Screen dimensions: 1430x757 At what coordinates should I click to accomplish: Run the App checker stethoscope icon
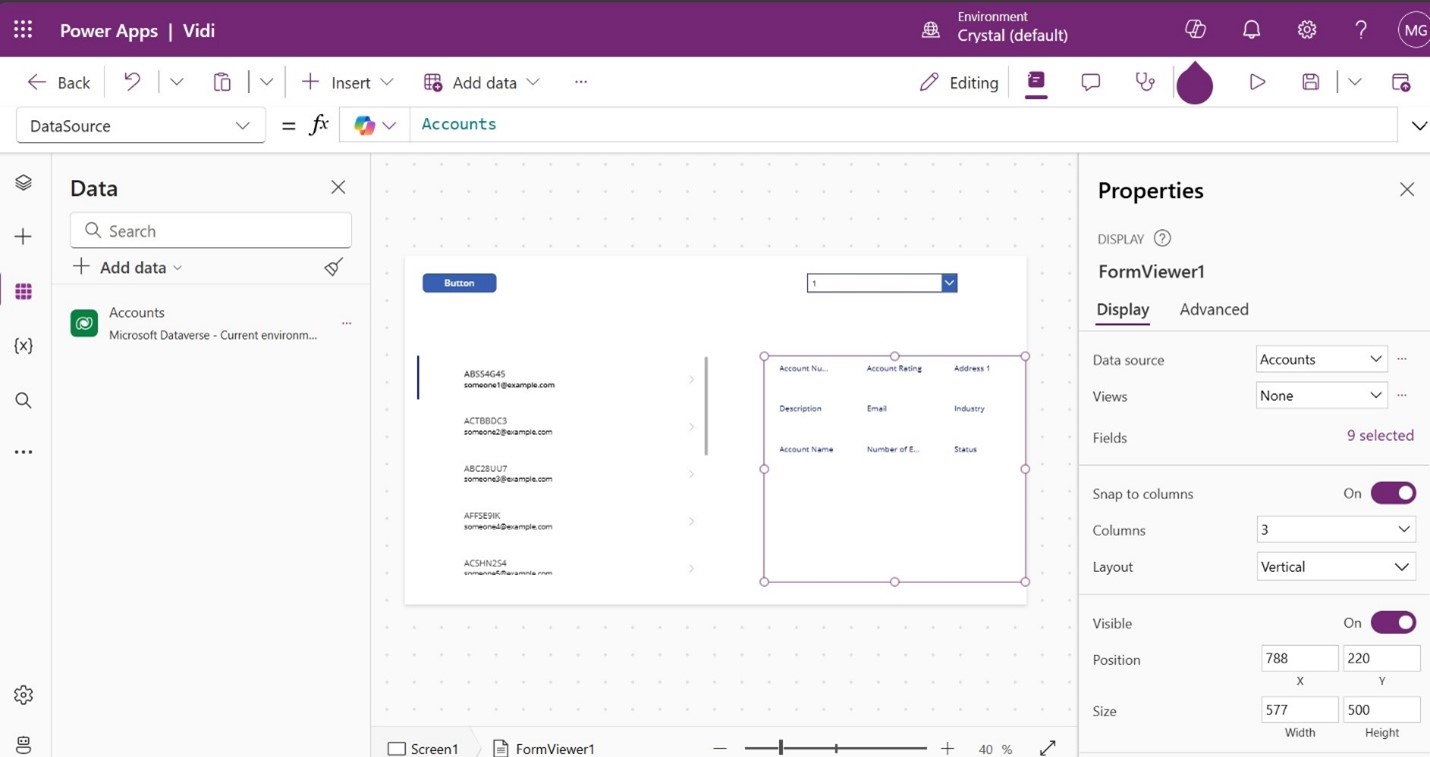pos(1144,82)
